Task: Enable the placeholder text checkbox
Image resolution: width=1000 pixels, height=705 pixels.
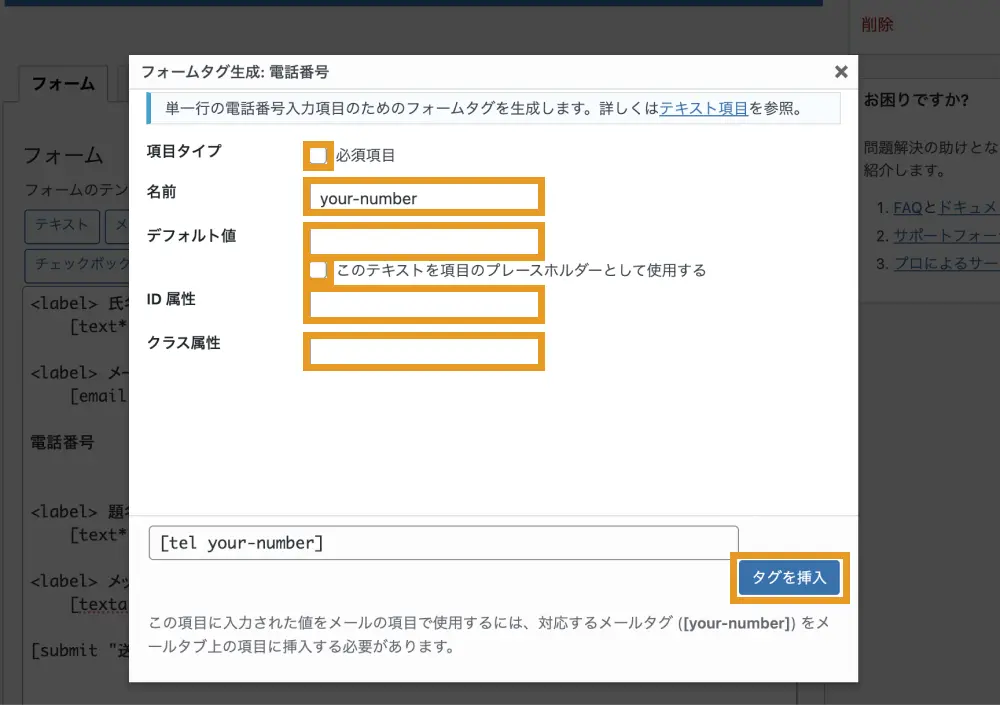Action: tap(318, 270)
